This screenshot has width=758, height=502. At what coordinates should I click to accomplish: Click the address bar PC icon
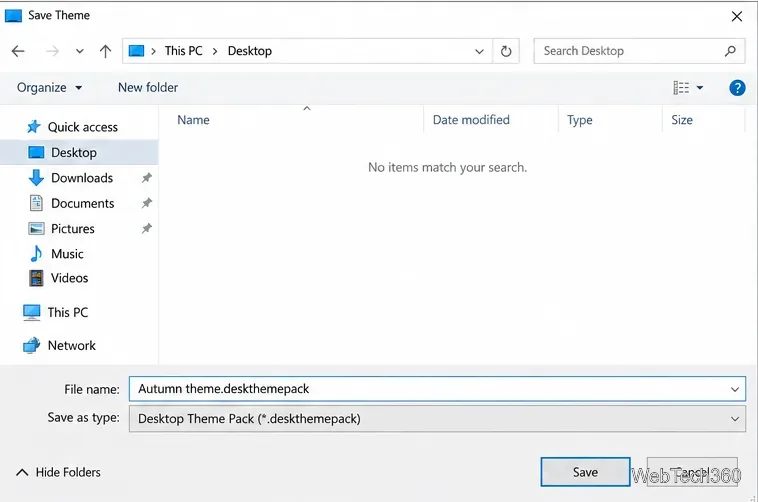click(x=136, y=51)
